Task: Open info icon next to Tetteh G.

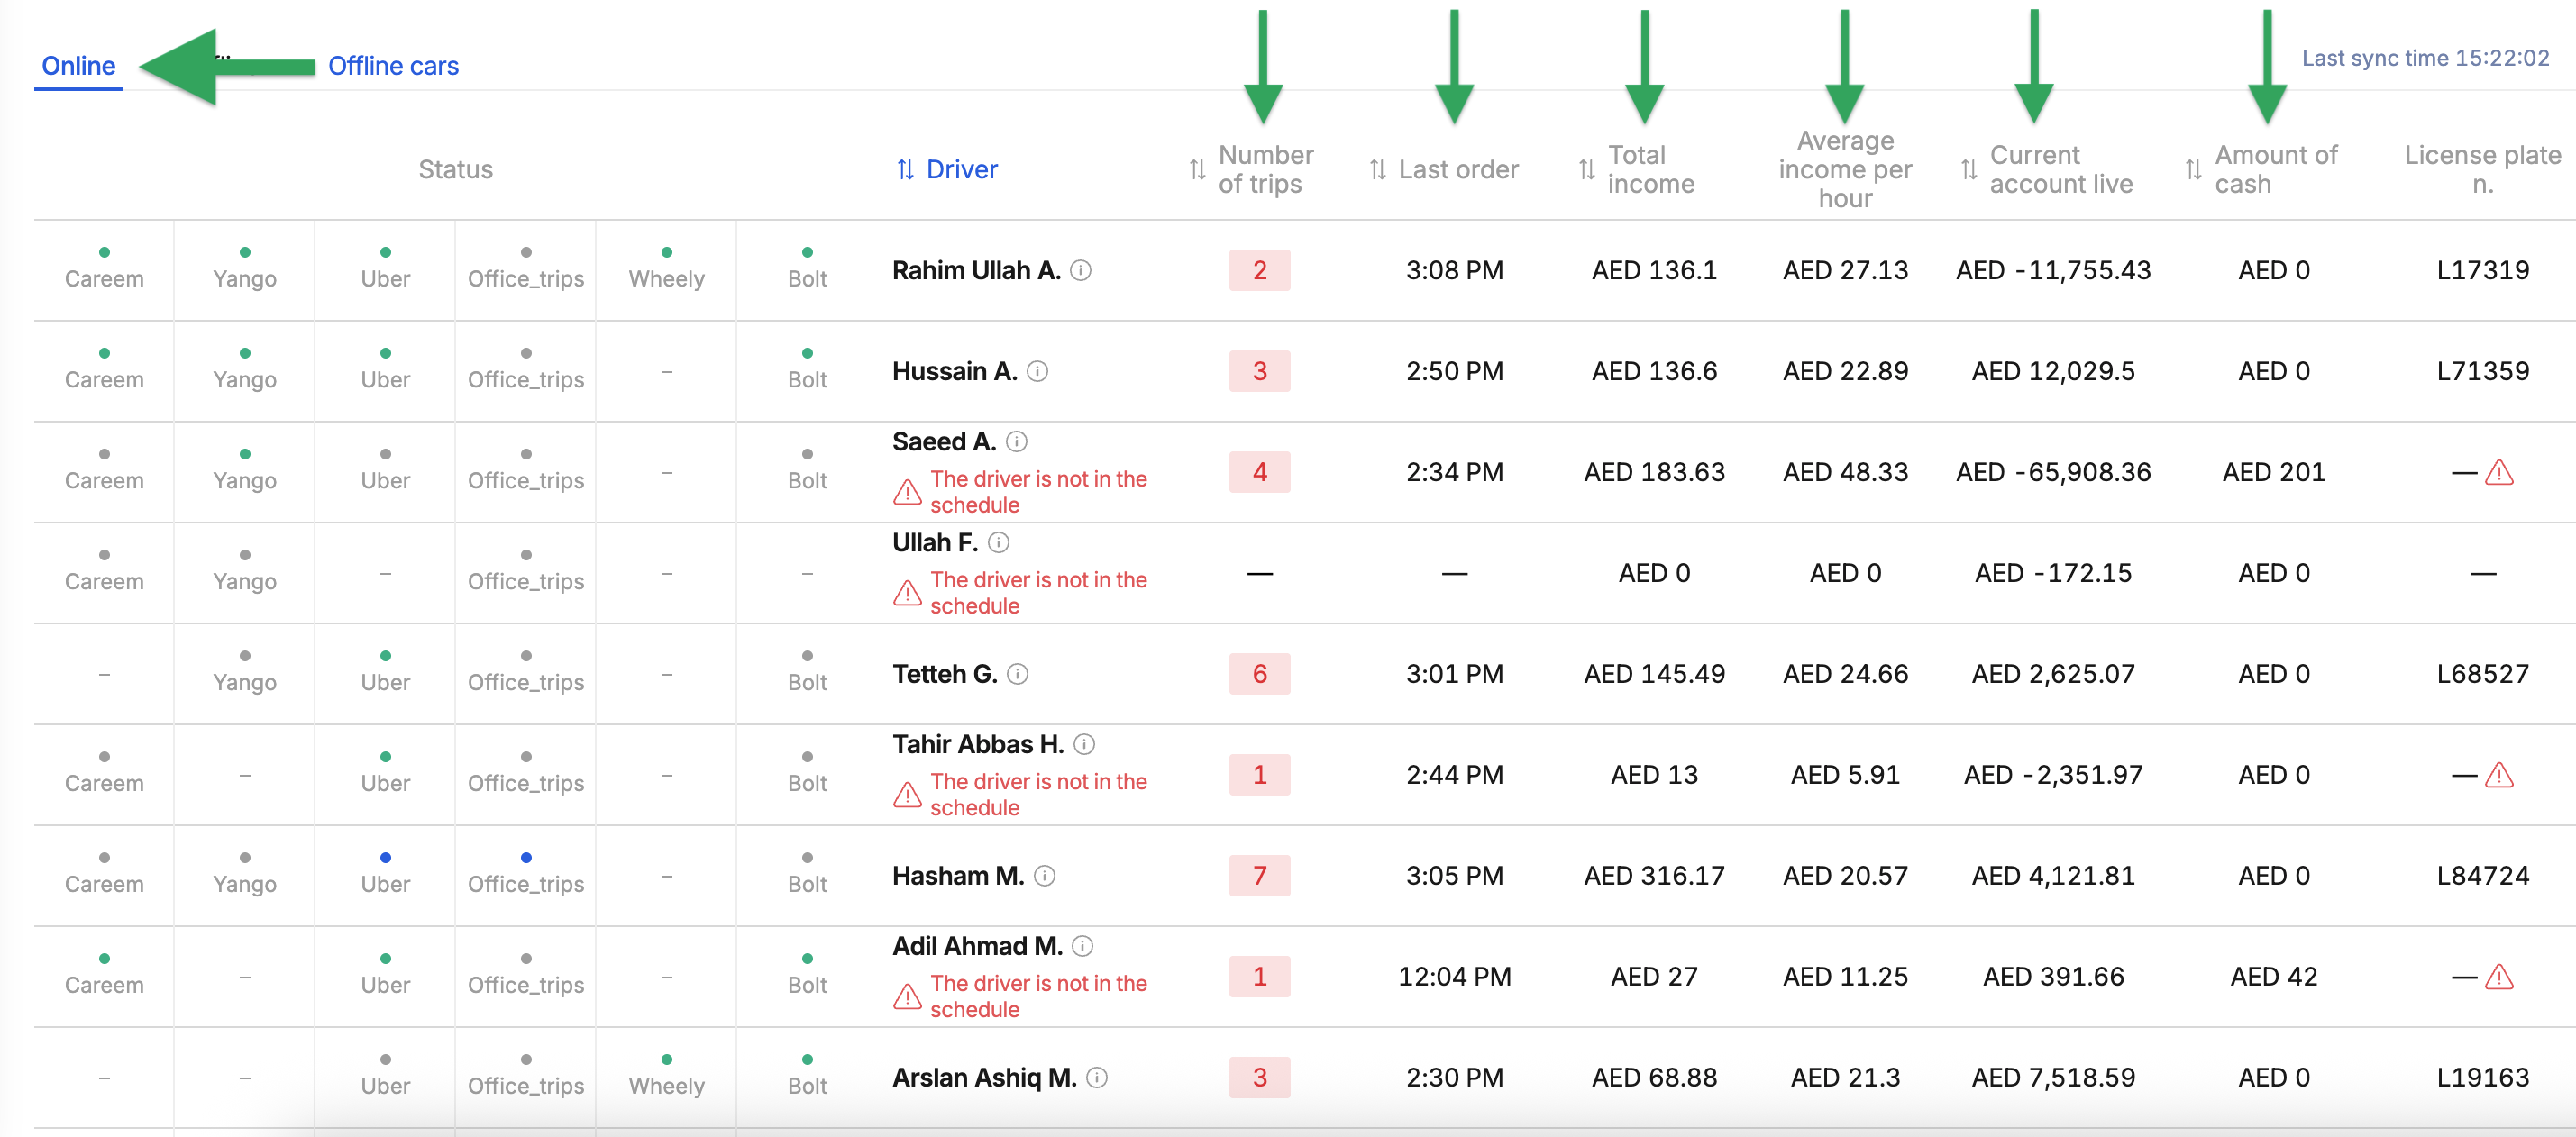Action: (1018, 674)
